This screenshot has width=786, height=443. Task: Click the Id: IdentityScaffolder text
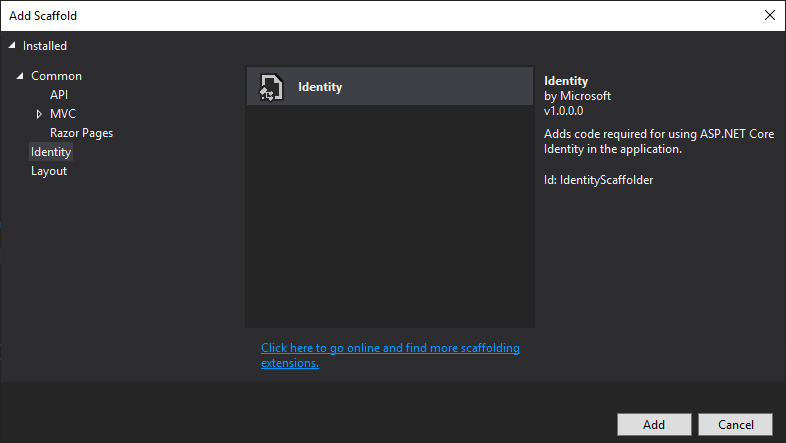click(x=598, y=180)
